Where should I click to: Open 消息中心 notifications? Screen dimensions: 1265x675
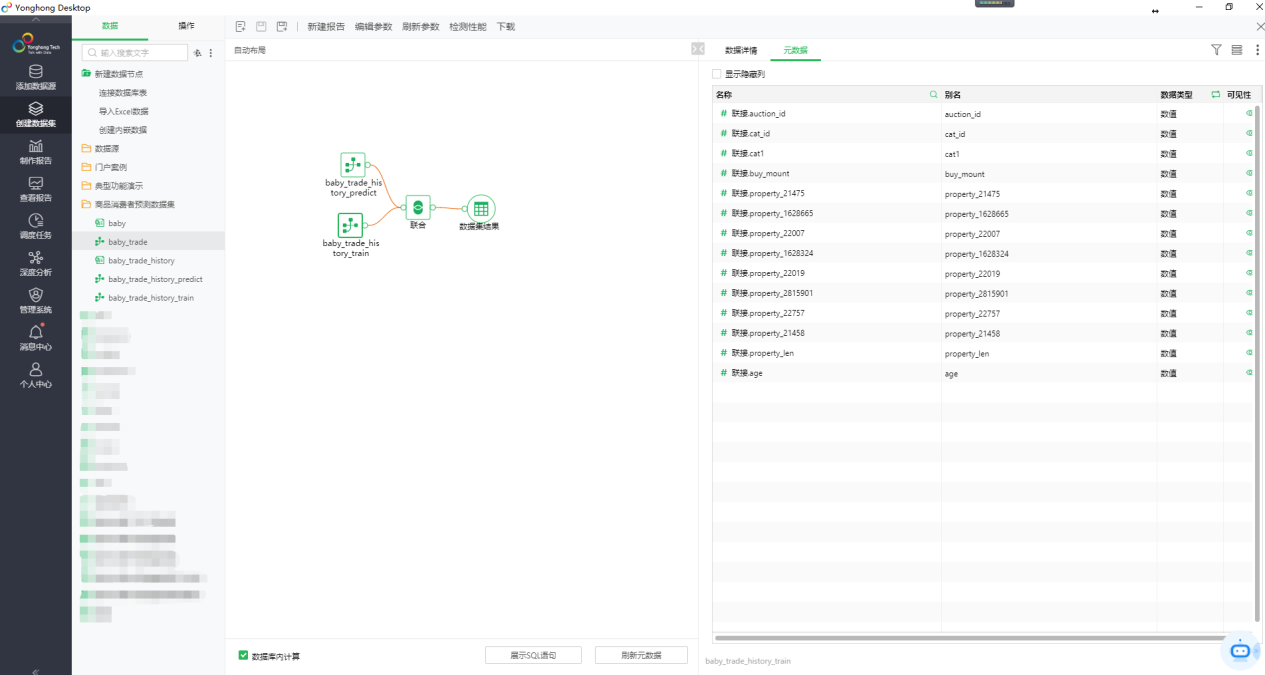coord(36,338)
